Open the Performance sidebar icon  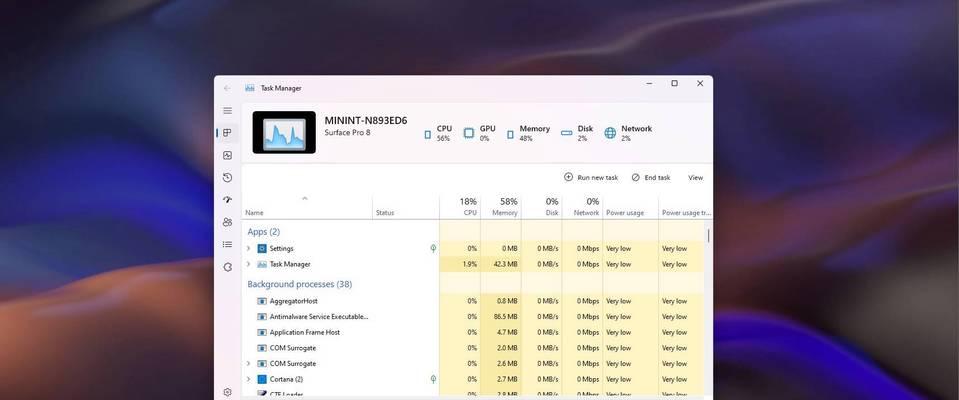pyautogui.click(x=228, y=155)
